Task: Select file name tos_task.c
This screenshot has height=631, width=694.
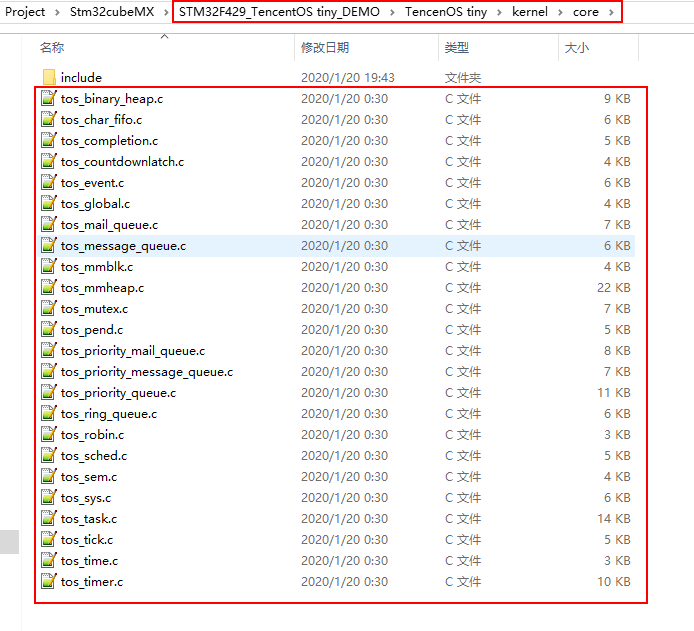Action: [89, 519]
